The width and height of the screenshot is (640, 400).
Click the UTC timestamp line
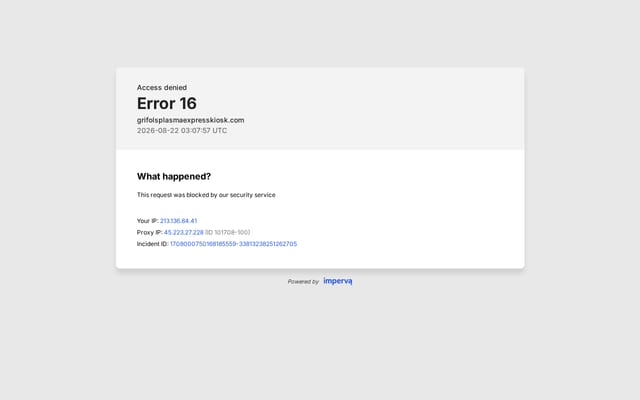pyautogui.click(x=182, y=131)
